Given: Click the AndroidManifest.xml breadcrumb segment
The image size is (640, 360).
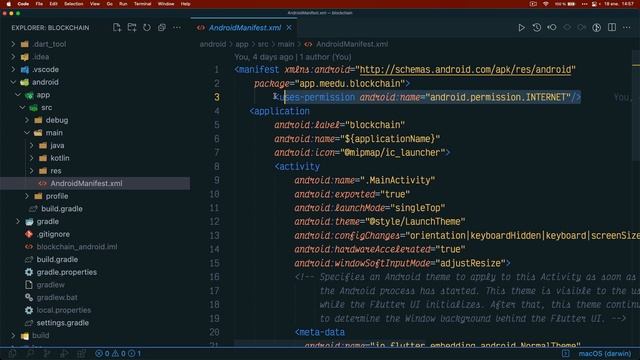Looking at the screenshot, I should [352, 44].
